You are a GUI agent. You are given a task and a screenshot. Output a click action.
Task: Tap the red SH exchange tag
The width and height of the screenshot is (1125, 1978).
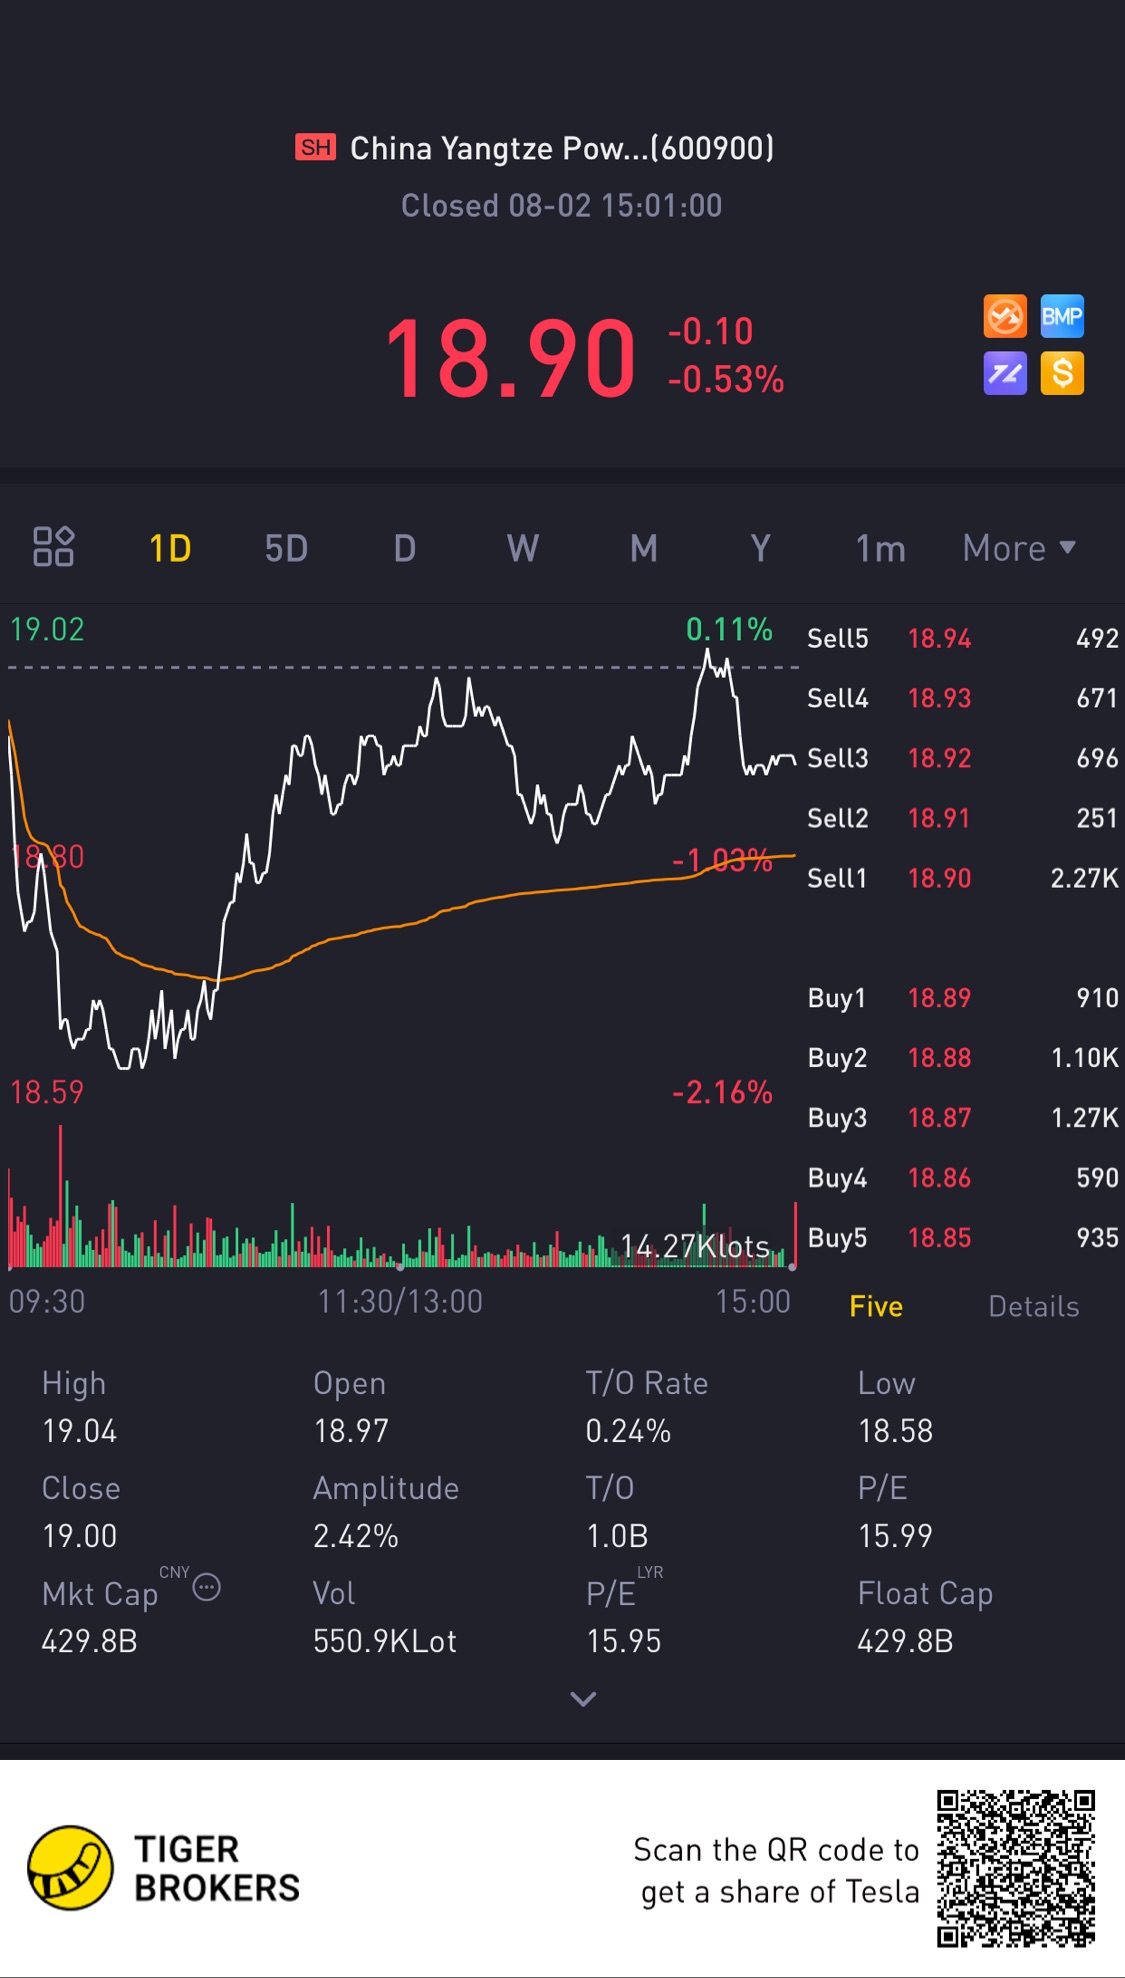coord(316,148)
